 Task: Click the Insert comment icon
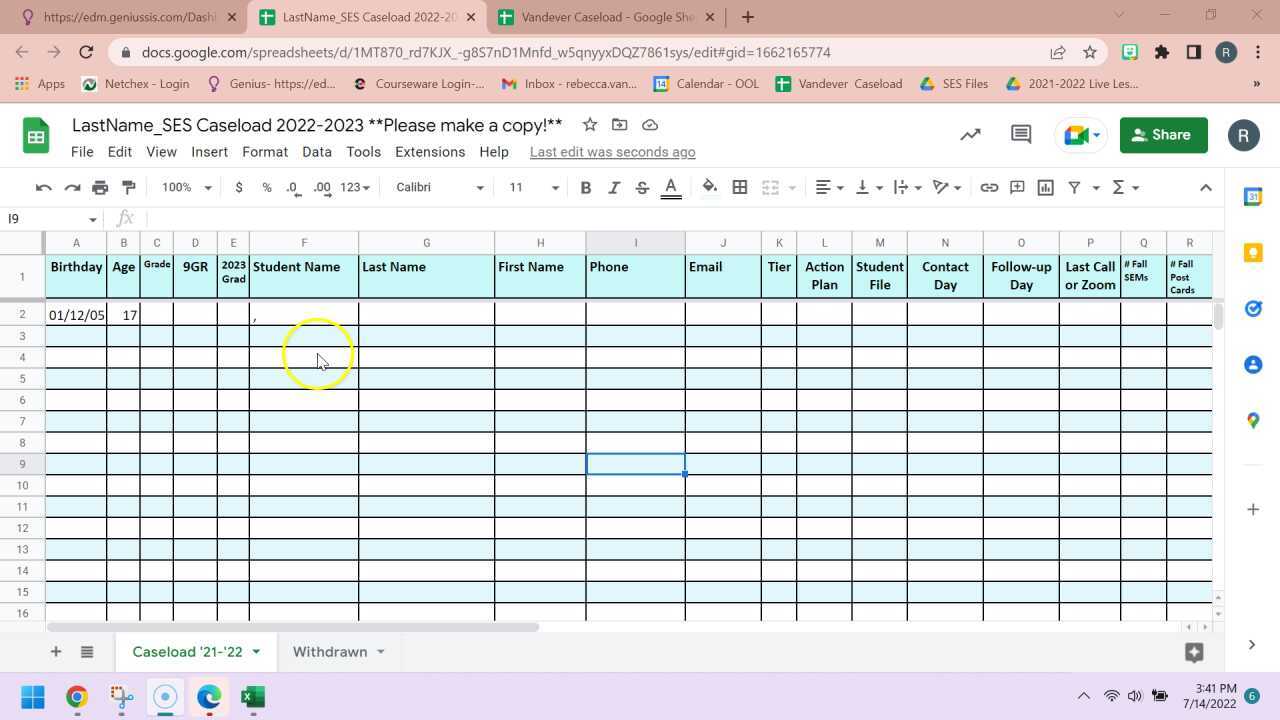pyautogui.click(x=1017, y=187)
